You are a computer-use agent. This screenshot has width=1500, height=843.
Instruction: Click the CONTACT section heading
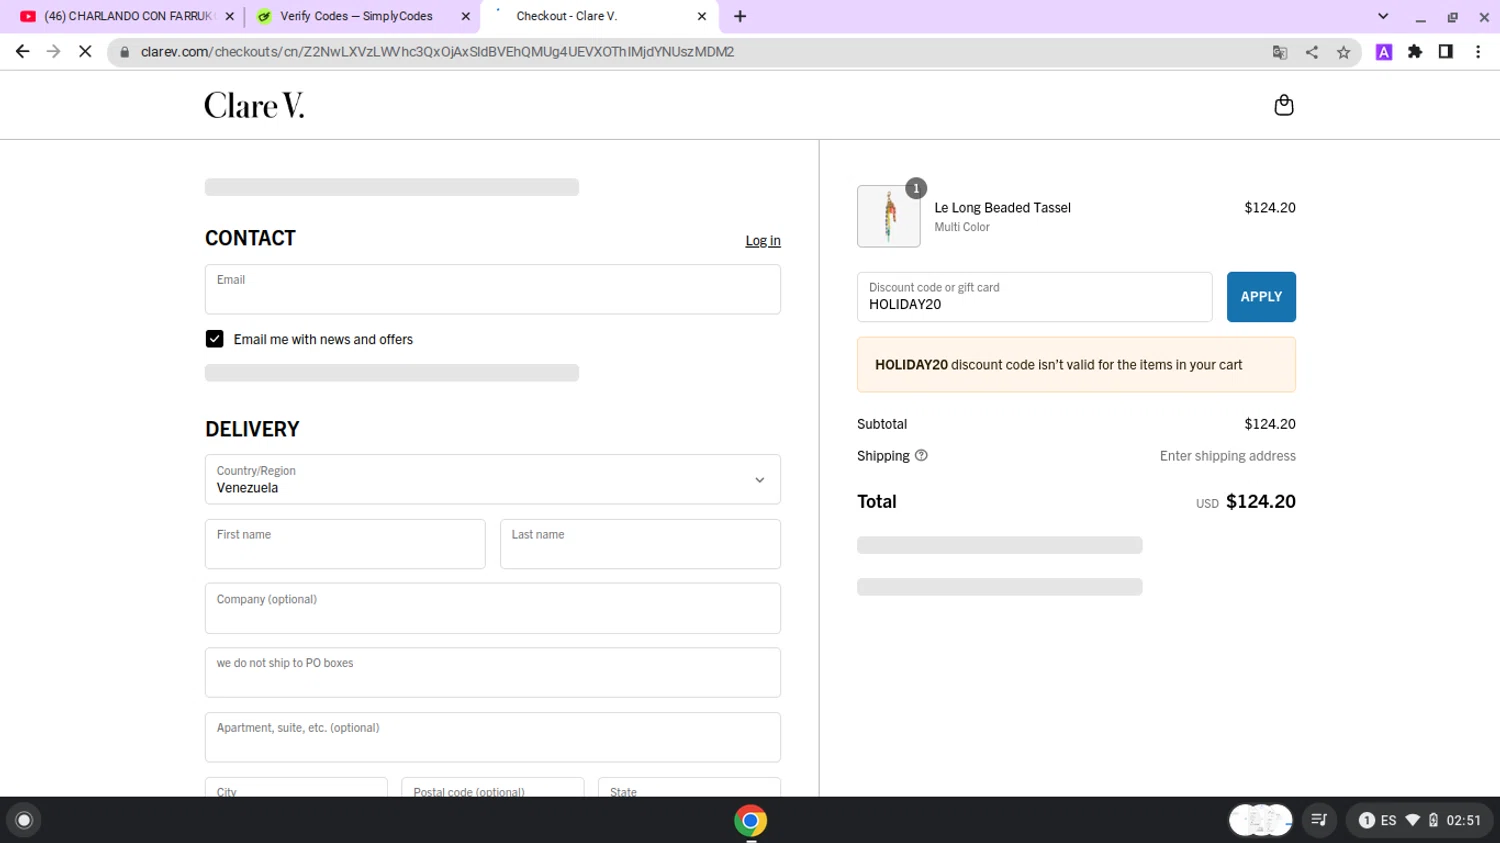[x=250, y=238]
